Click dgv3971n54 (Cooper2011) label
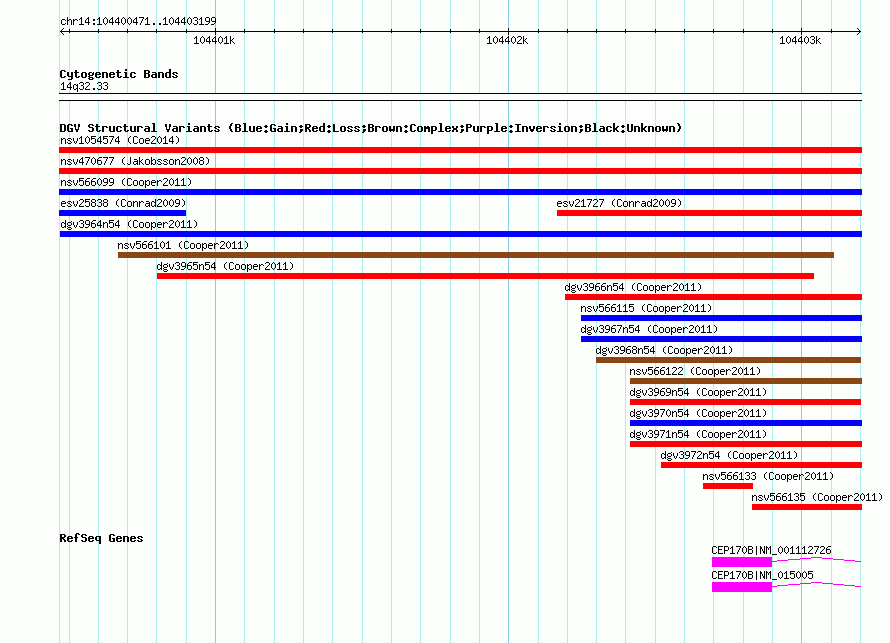Screen dimensions: 890x643 tap(698, 434)
